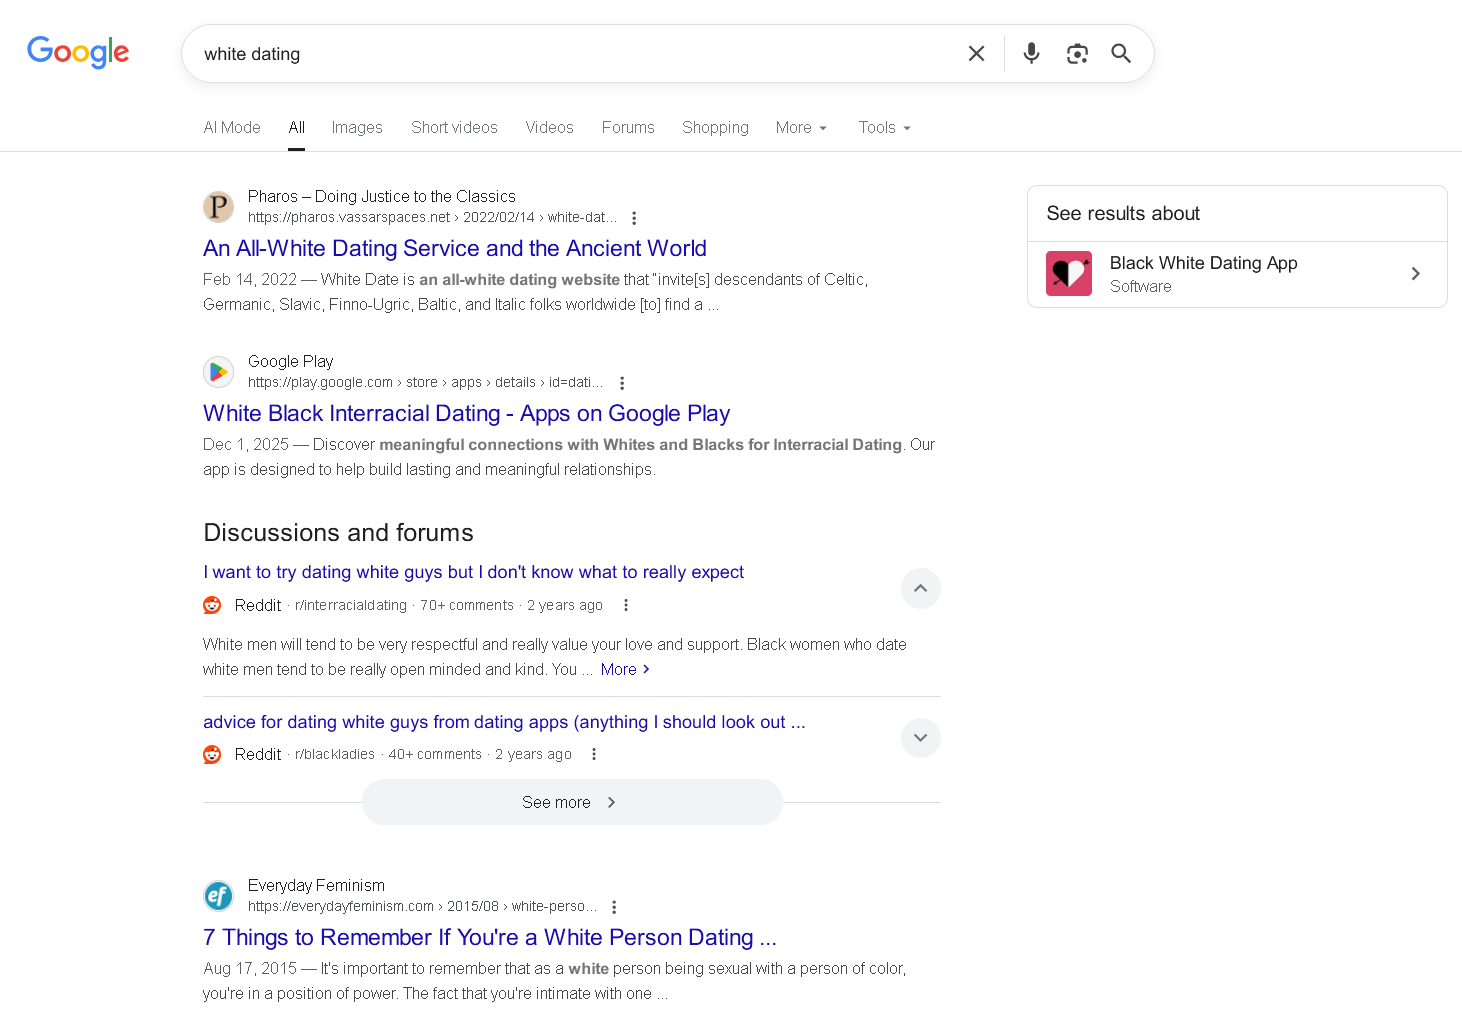Collapse the first Reddit discussion
This screenshot has width=1462, height=1033.
[920, 589]
